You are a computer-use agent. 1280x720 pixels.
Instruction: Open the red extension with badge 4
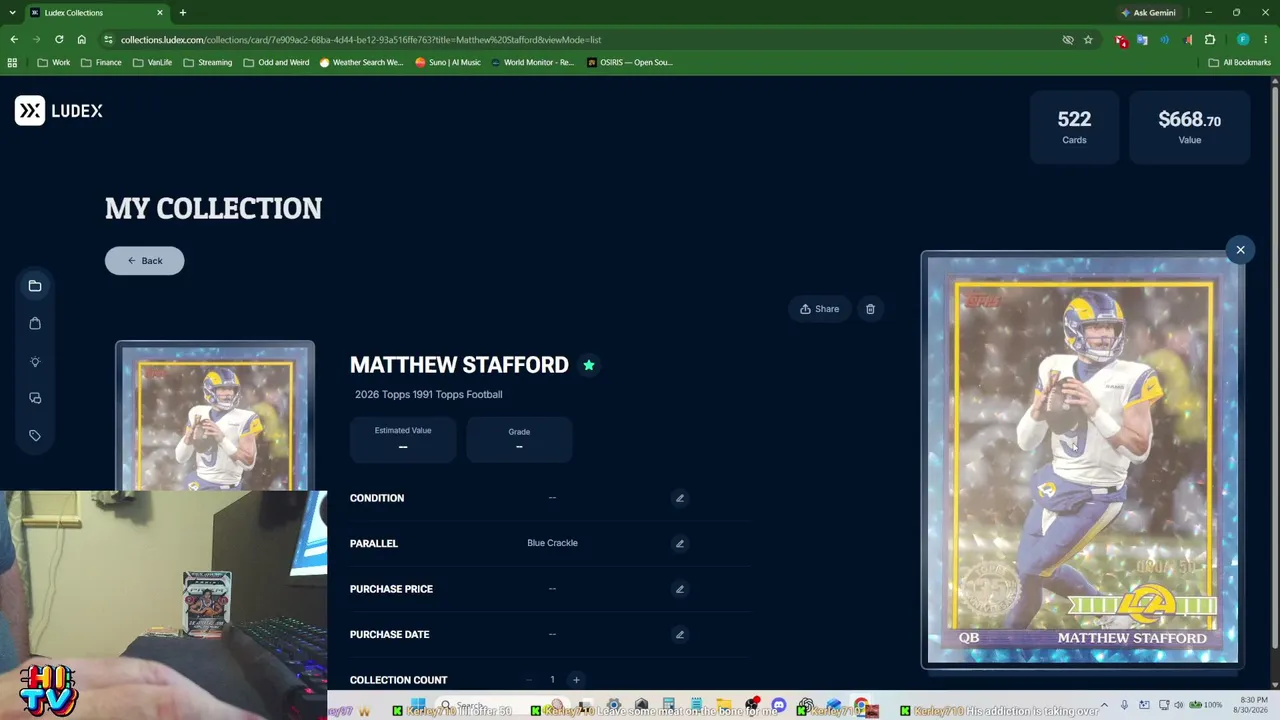click(x=1121, y=40)
